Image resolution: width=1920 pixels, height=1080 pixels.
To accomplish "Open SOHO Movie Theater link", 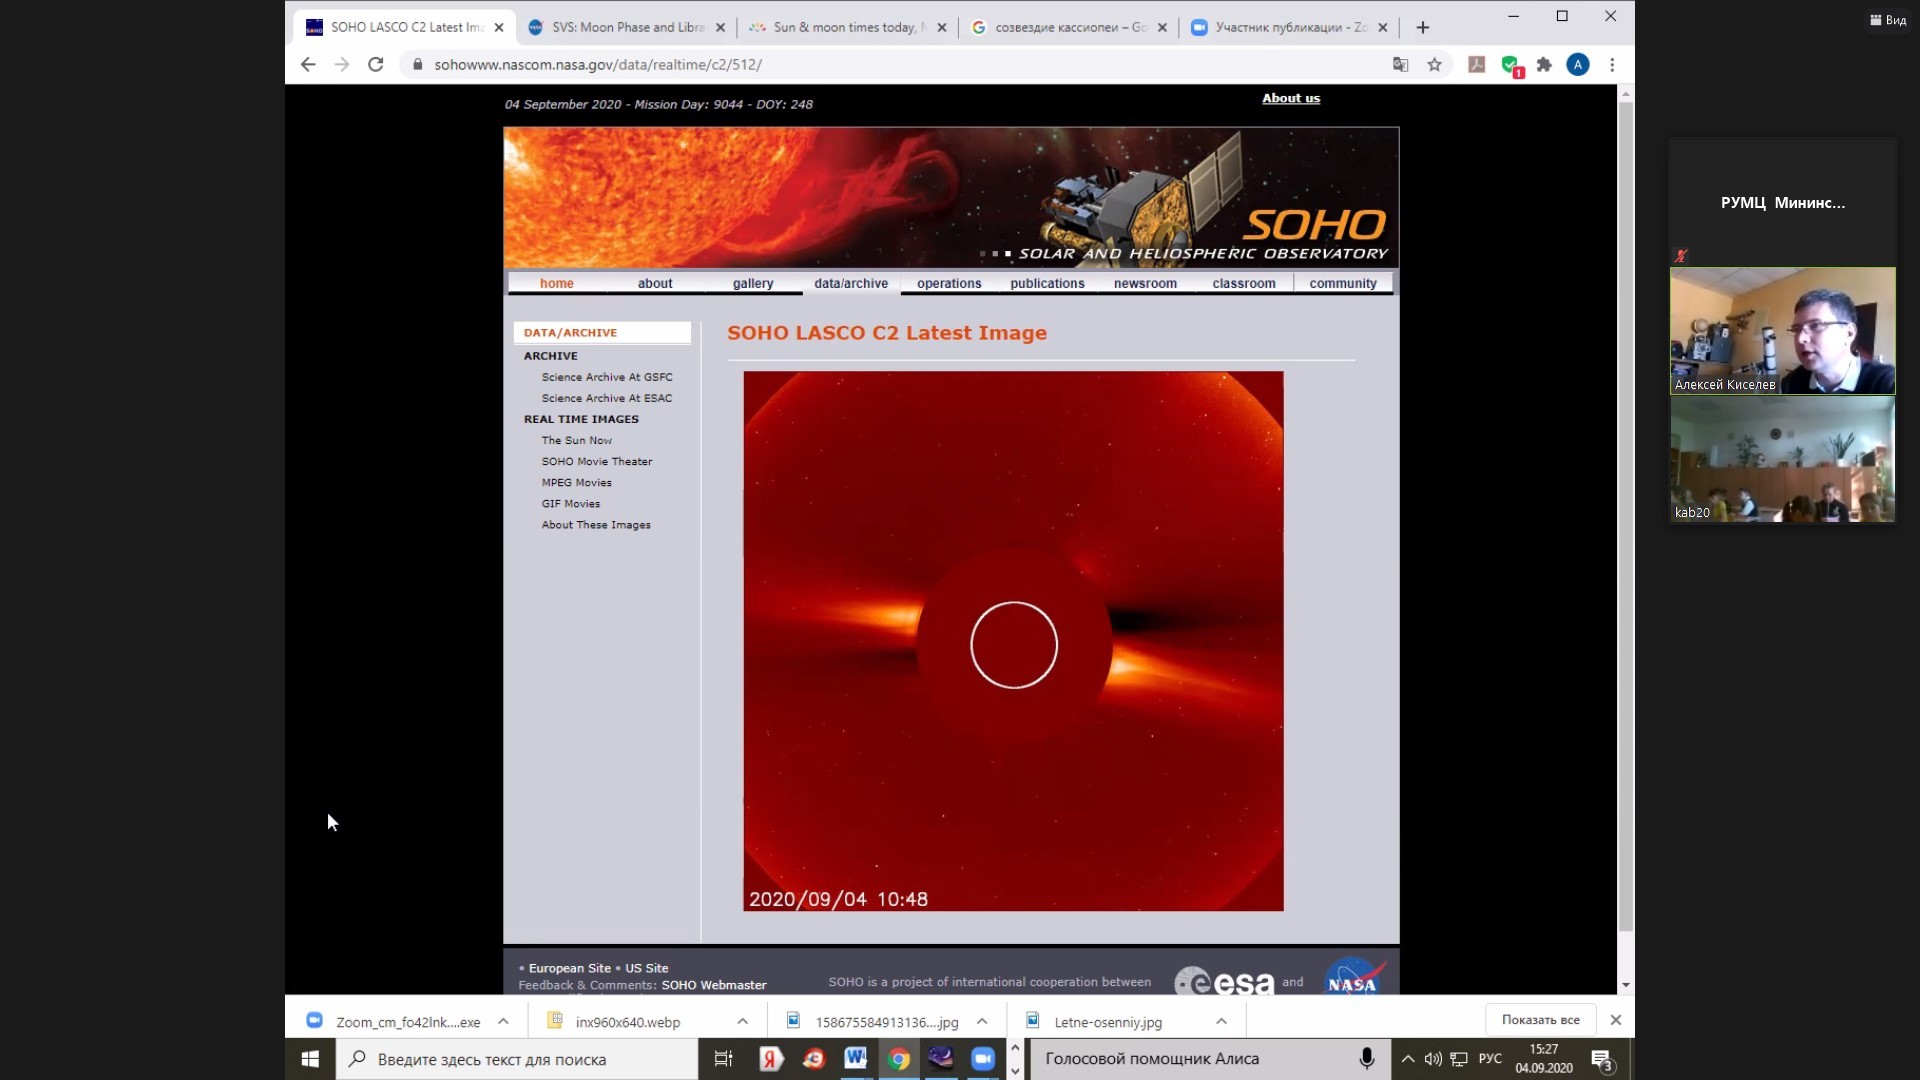I will click(x=597, y=461).
